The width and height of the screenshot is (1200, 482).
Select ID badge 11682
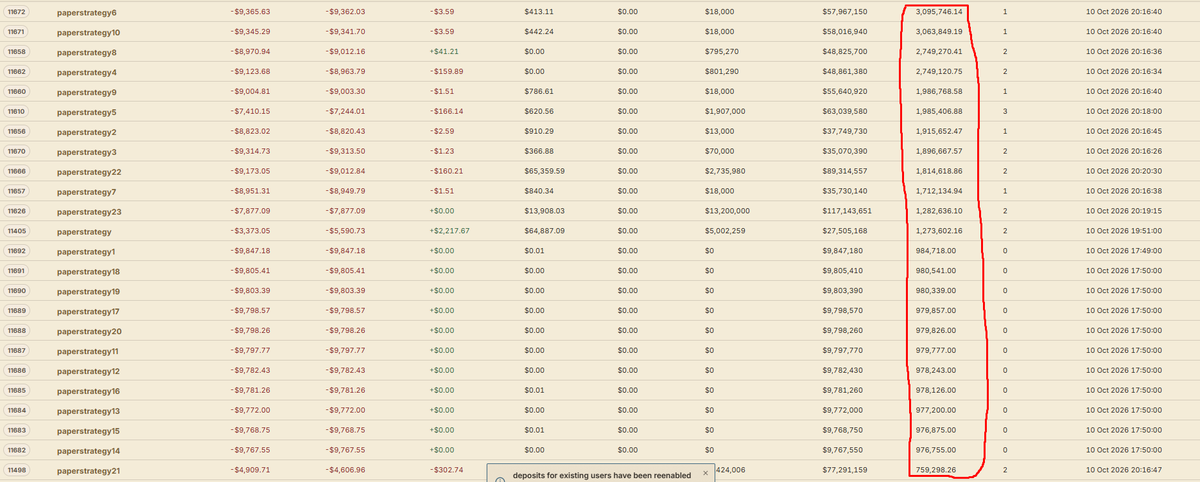(x=16, y=449)
